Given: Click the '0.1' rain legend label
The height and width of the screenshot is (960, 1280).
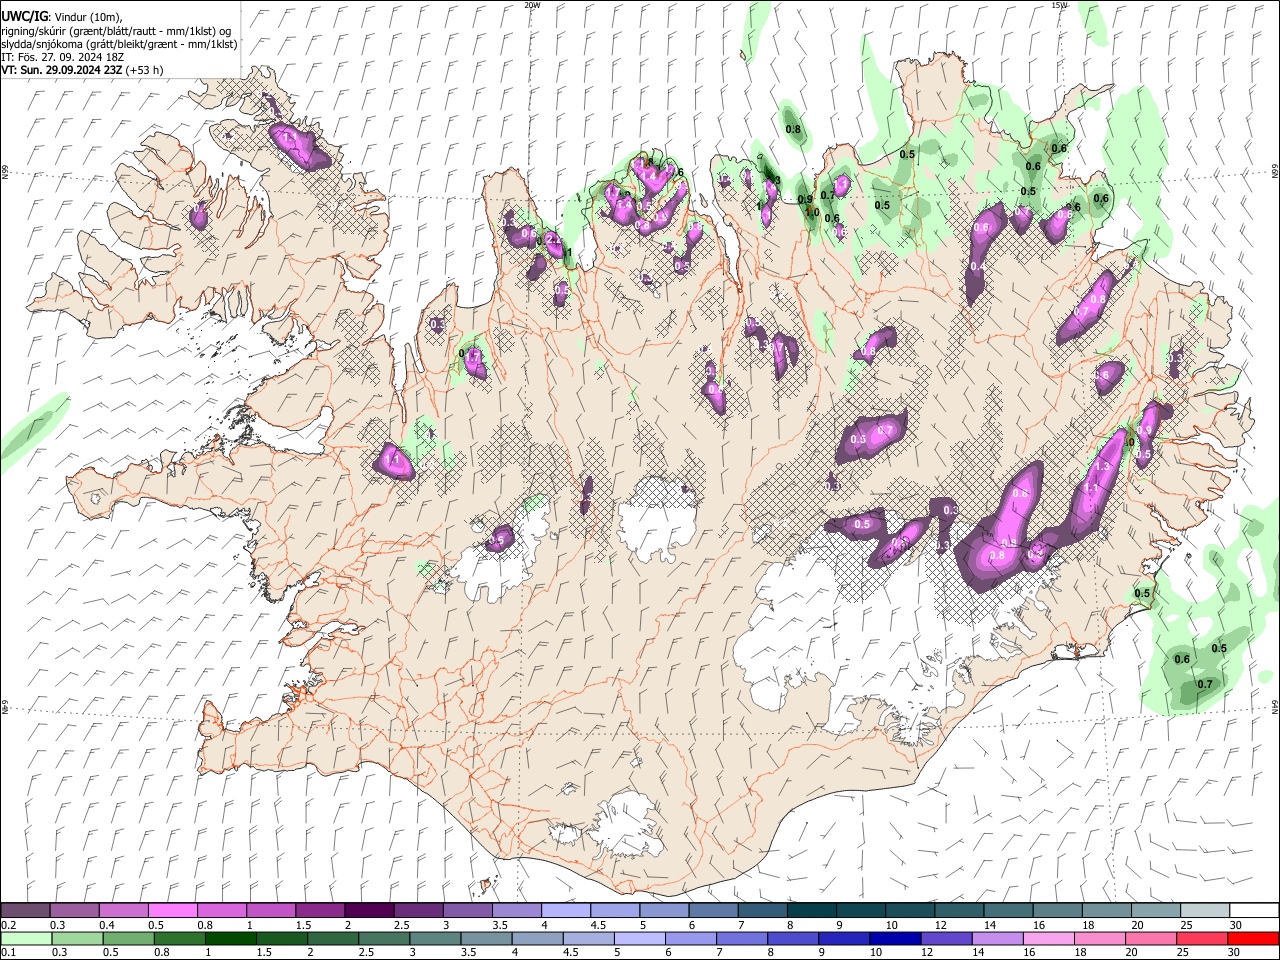Looking at the screenshot, I should 9,953.
